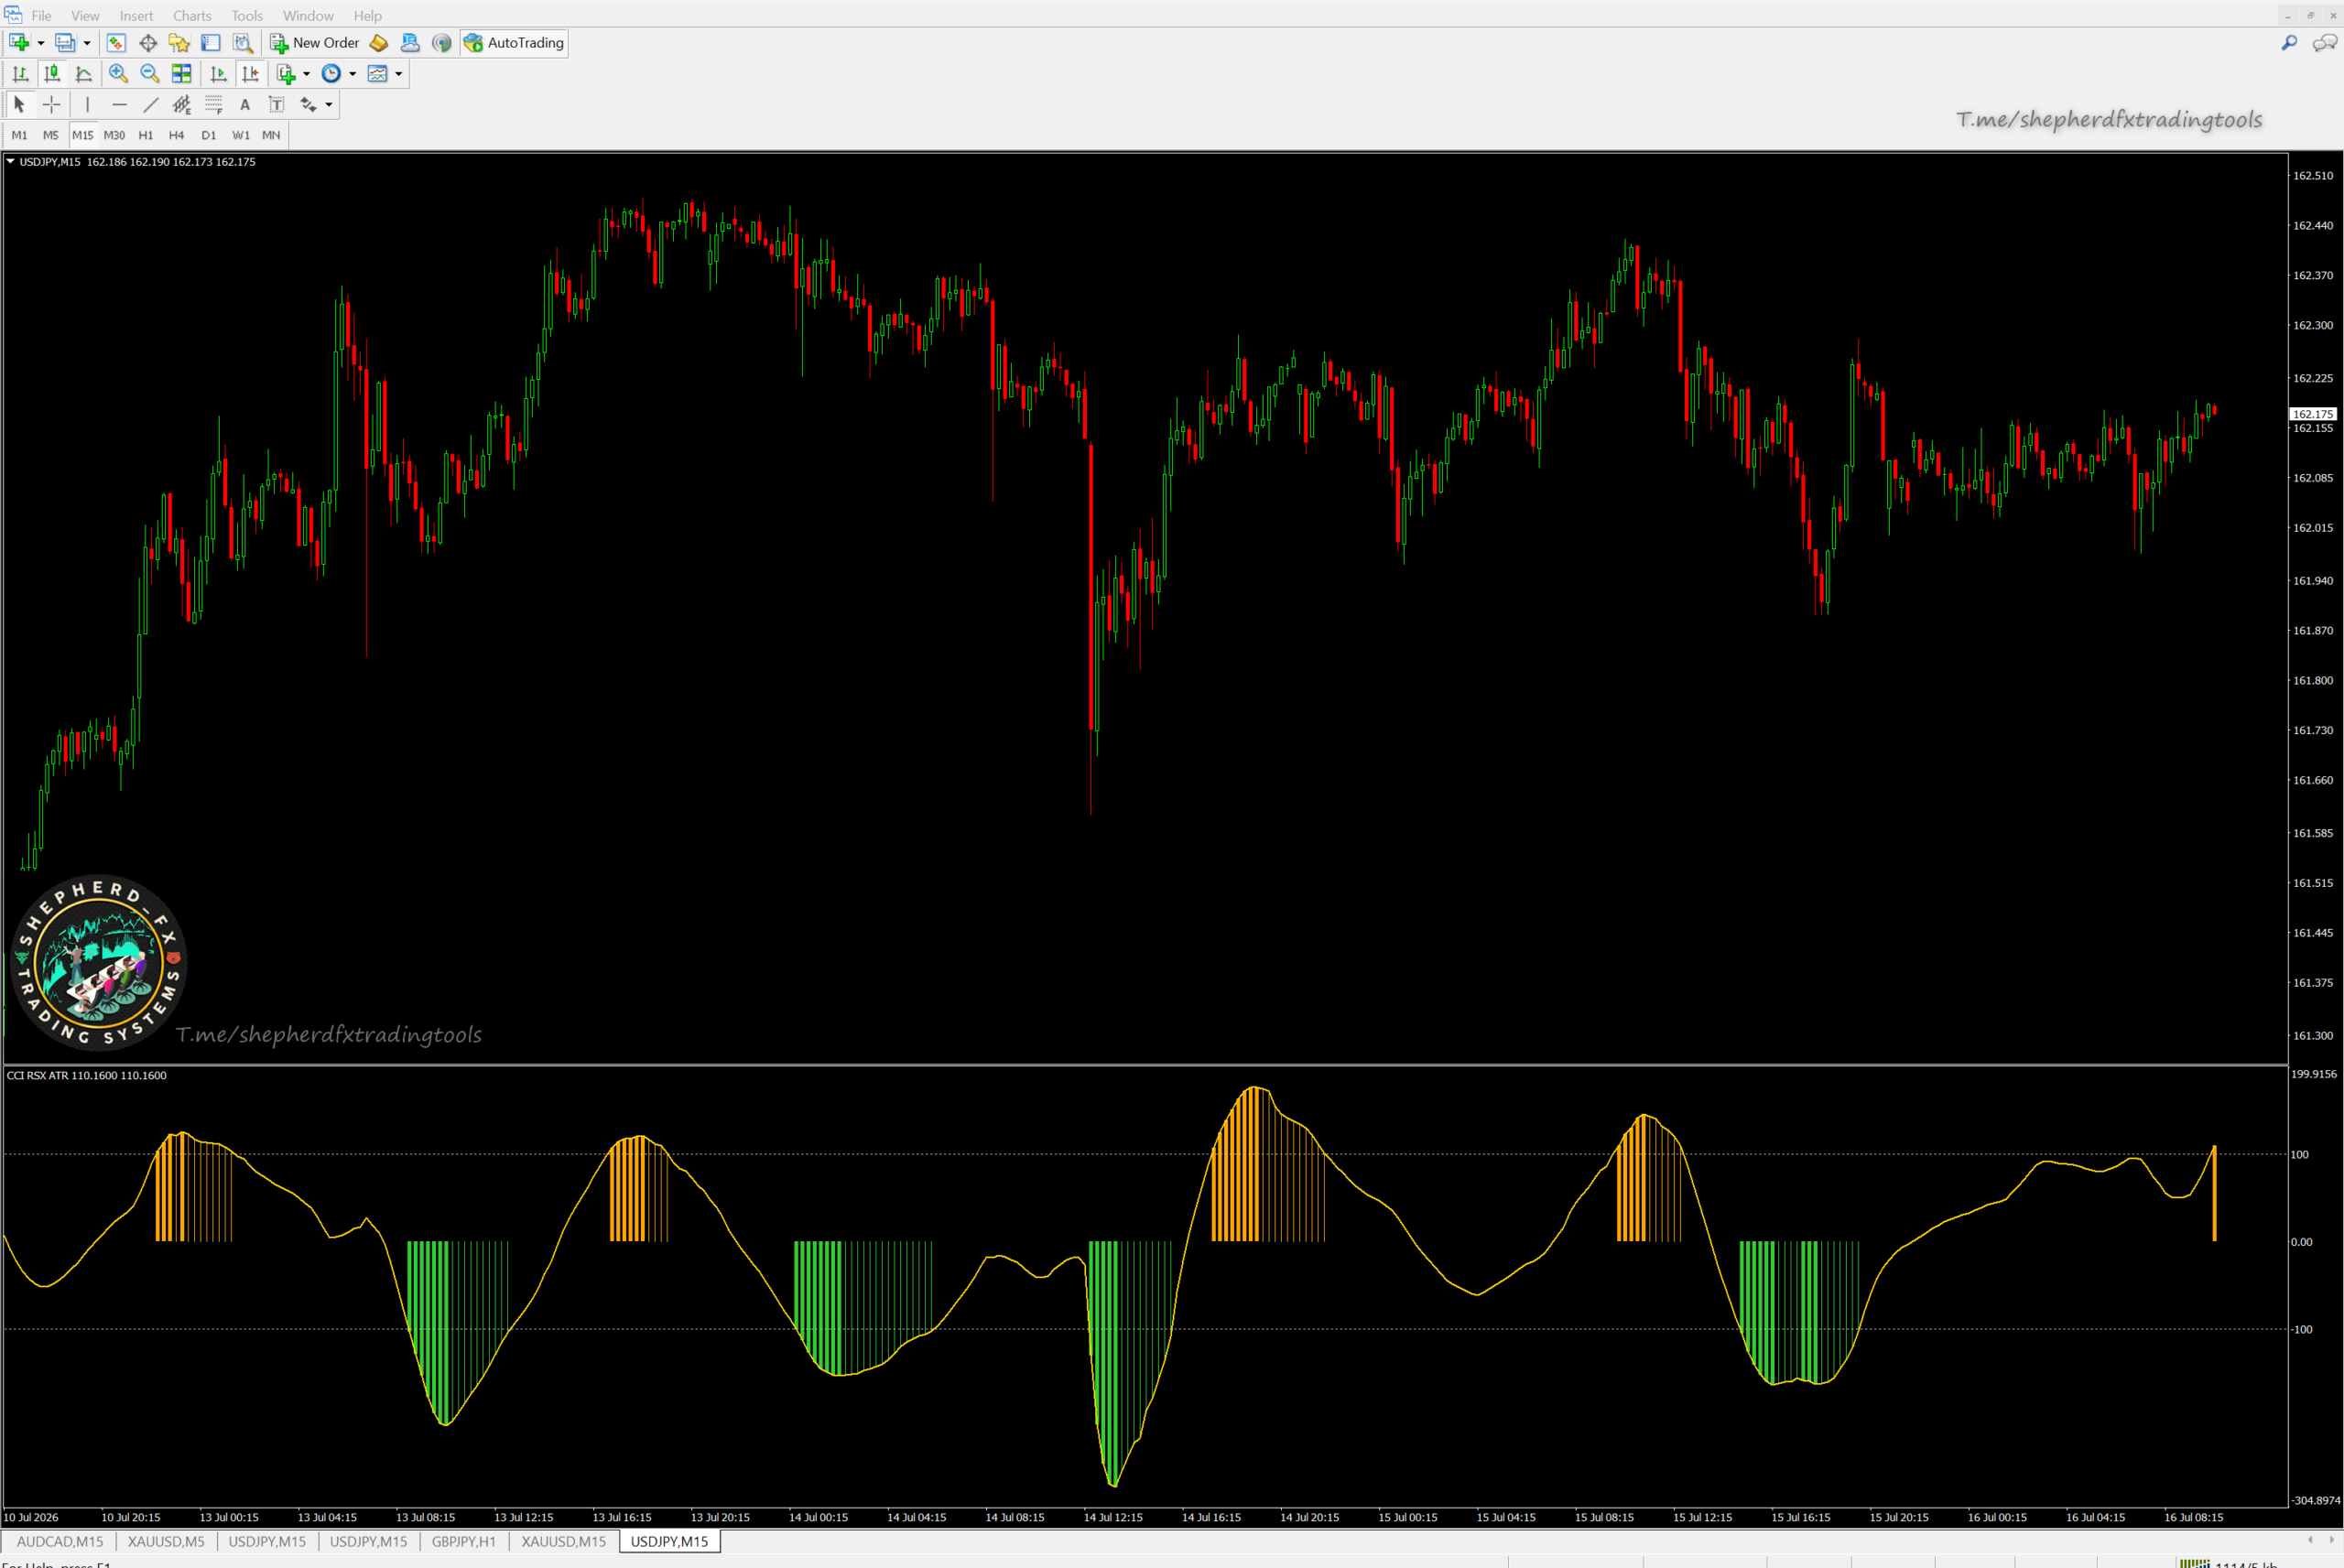Open the Strategy Tester magnifier icon
2344x1568 pixels.
point(243,43)
